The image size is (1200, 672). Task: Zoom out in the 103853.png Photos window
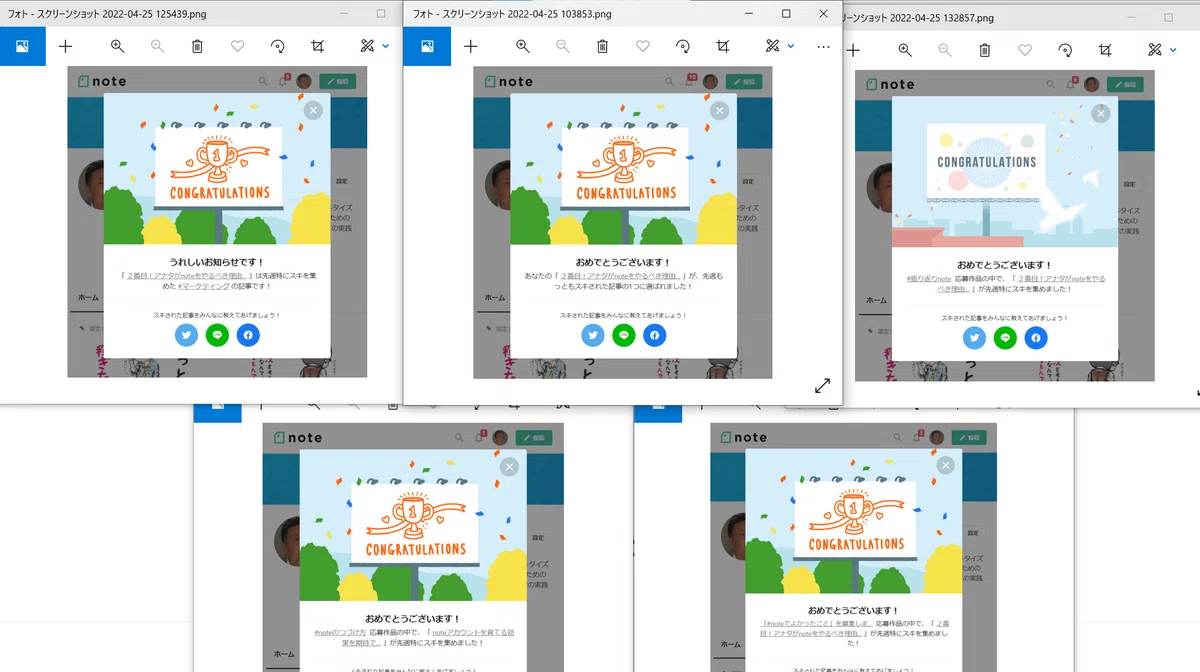[562, 46]
